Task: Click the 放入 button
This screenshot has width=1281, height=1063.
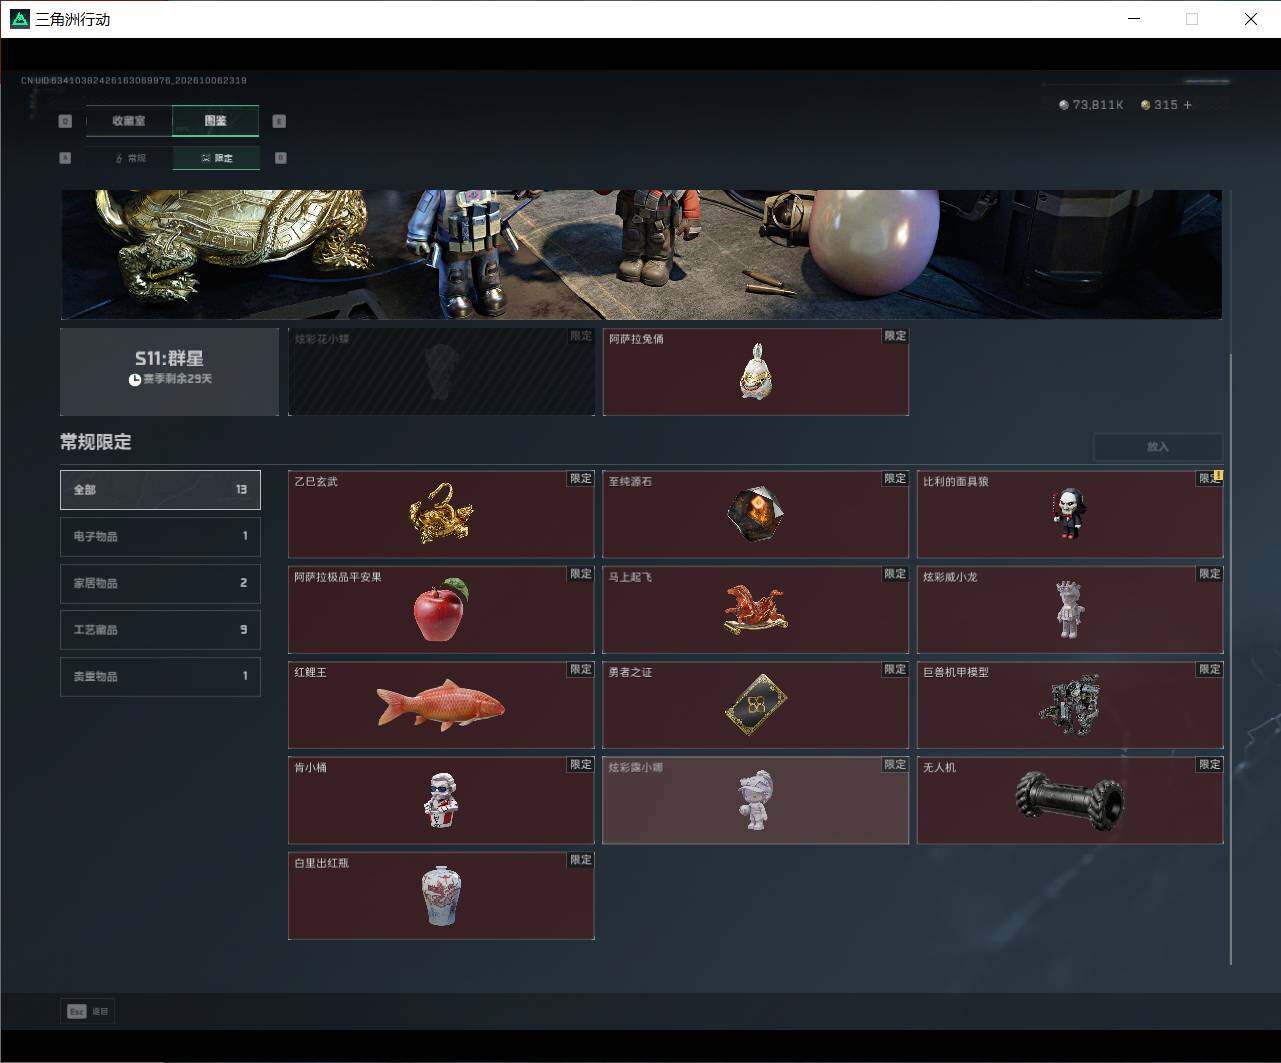Action: (1158, 447)
